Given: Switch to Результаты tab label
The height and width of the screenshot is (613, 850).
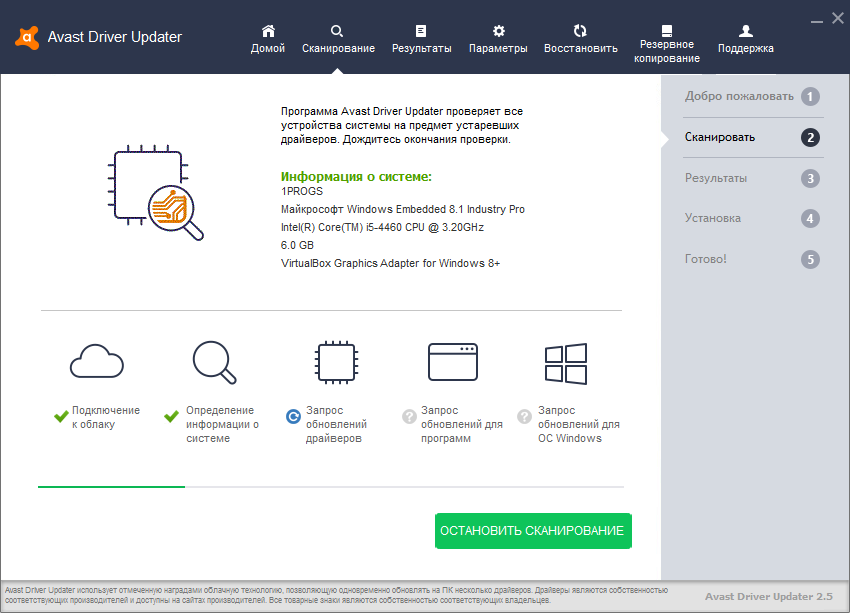Looking at the screenshot, I should (x=422, y=48).
